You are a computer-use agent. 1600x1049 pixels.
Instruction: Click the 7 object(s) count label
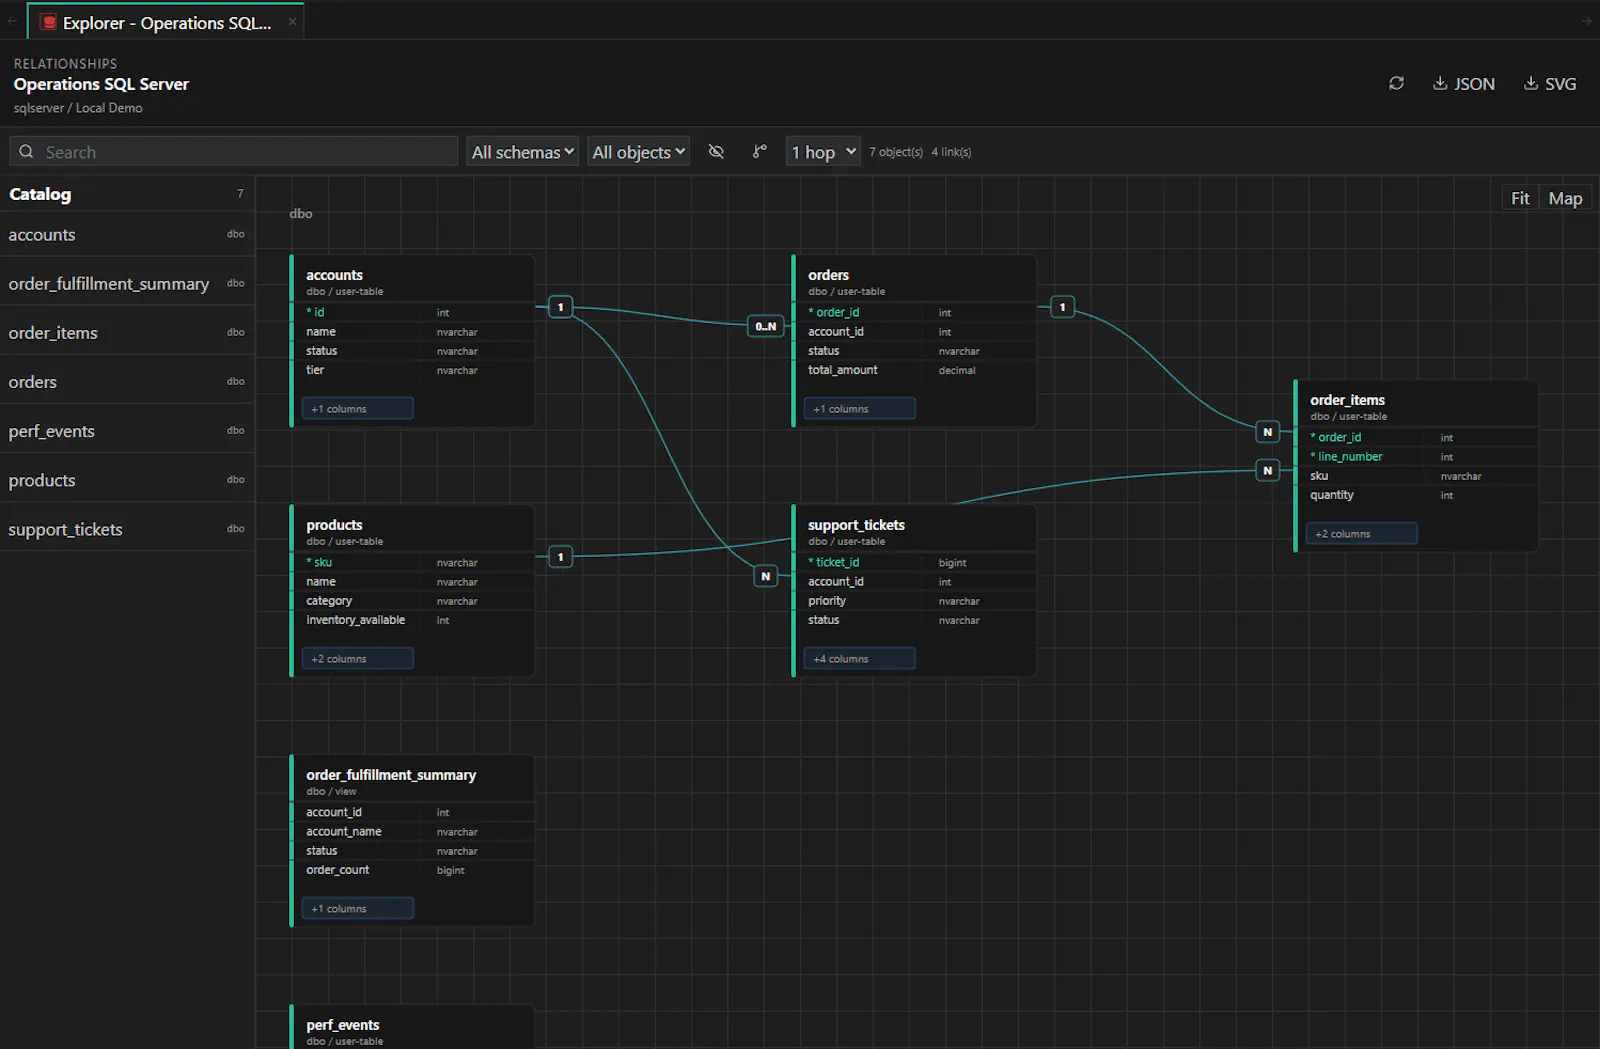896,152
